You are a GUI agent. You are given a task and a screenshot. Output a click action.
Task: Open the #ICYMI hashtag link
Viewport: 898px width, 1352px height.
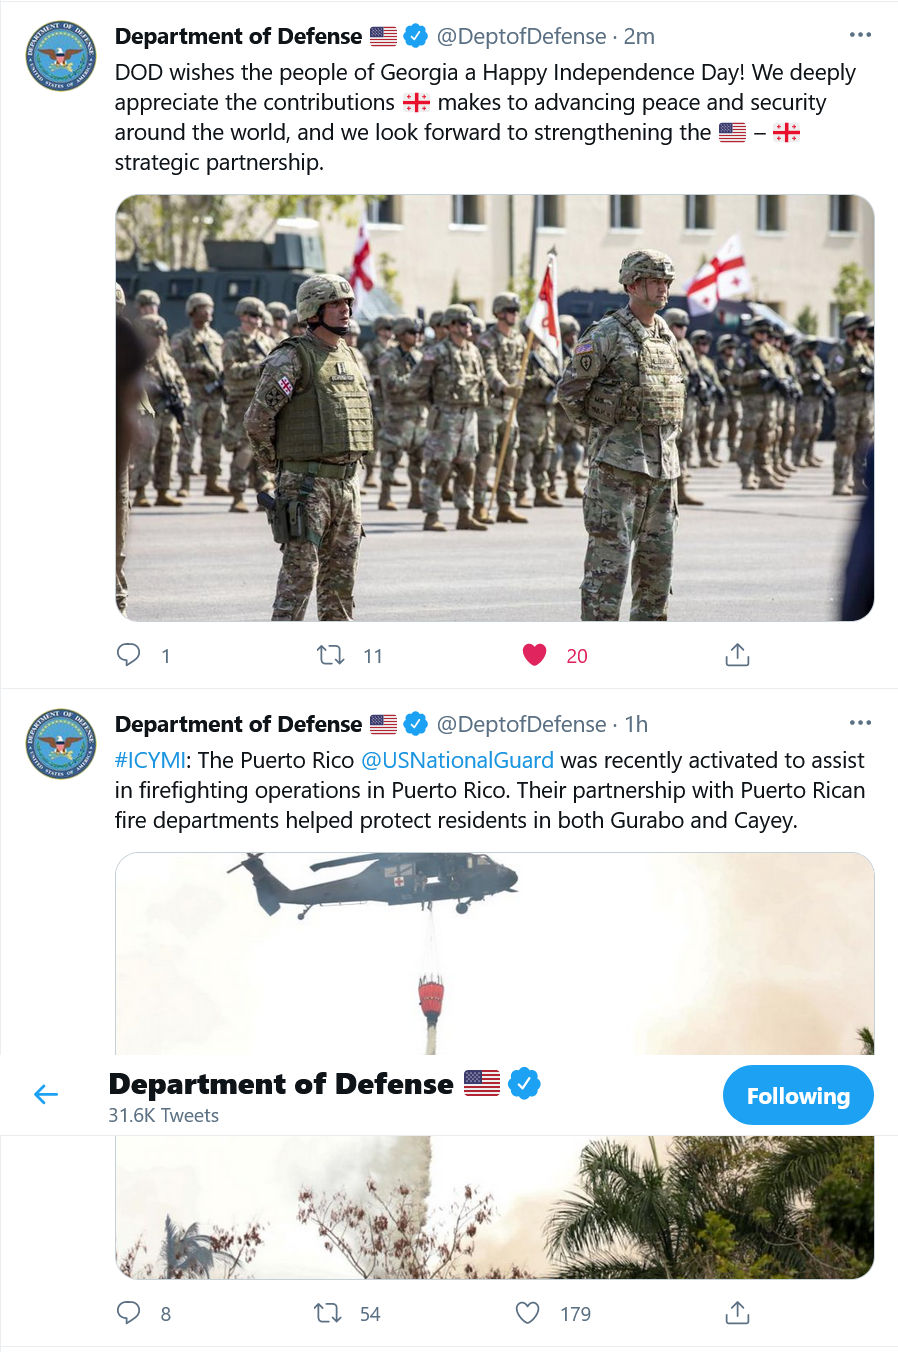[150, 760]
